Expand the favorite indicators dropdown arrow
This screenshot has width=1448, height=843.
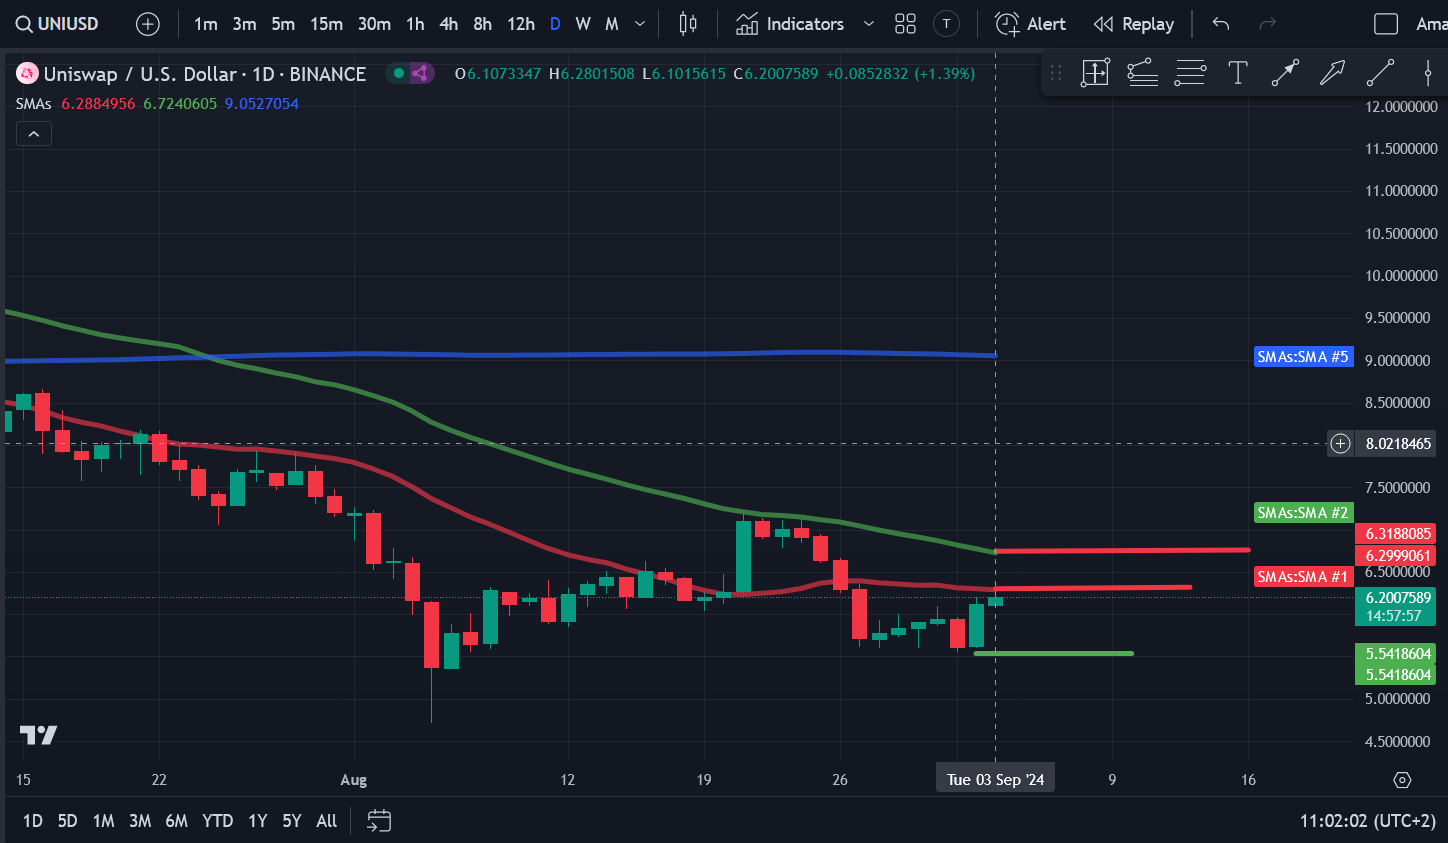[868, 24]
